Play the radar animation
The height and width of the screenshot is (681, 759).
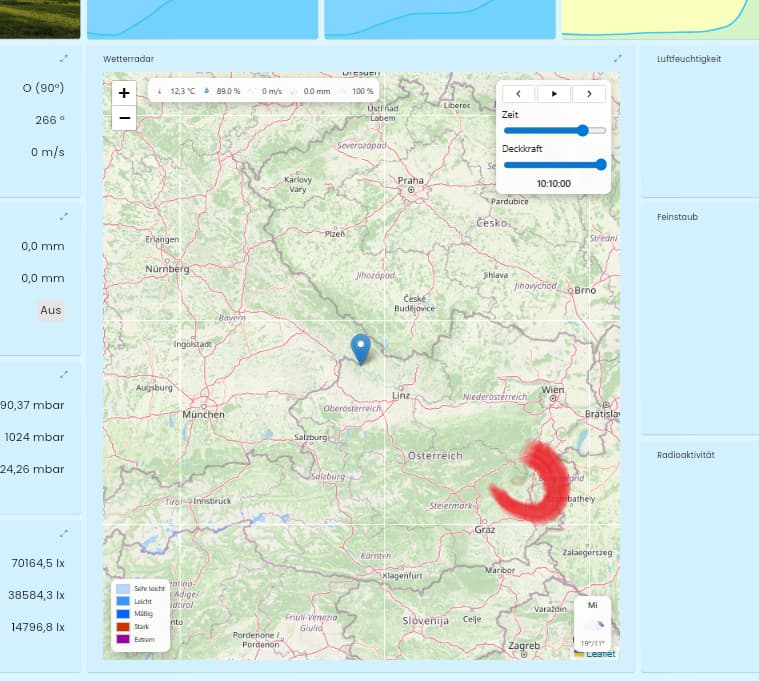[x=554, y=94]
